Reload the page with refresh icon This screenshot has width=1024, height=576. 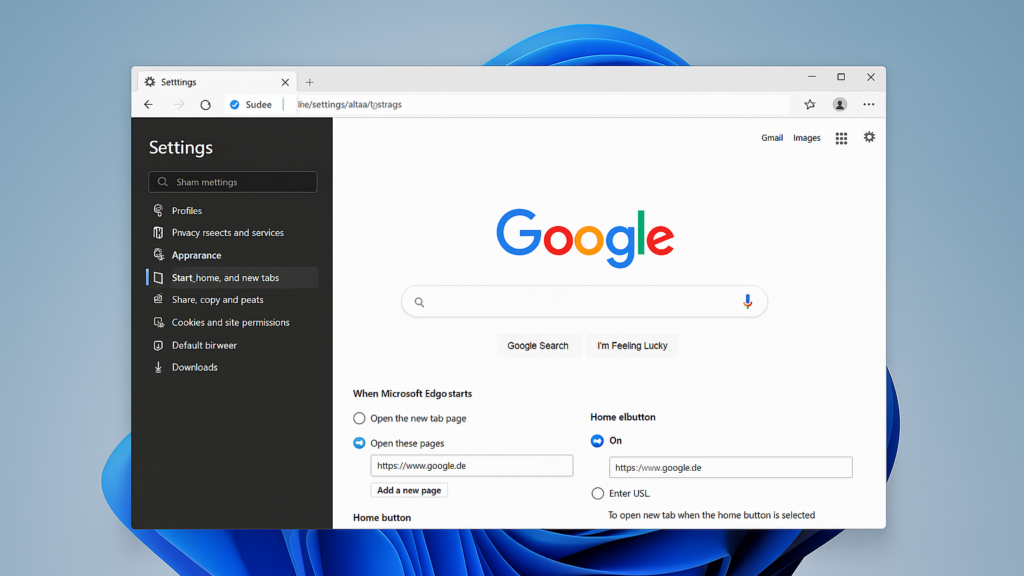206,104
